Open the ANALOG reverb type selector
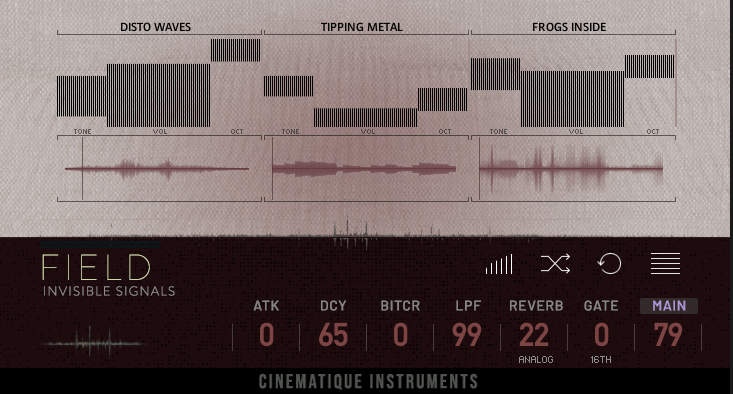Screen dimensions: 733x394 pyautogui.click(x=536, y=360)
